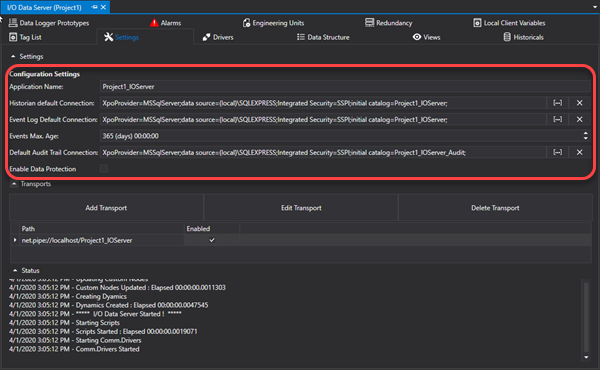Screen dimensions: 600x370
Task: Open the Alarms tab with warning icon
Action: point(165,23)
